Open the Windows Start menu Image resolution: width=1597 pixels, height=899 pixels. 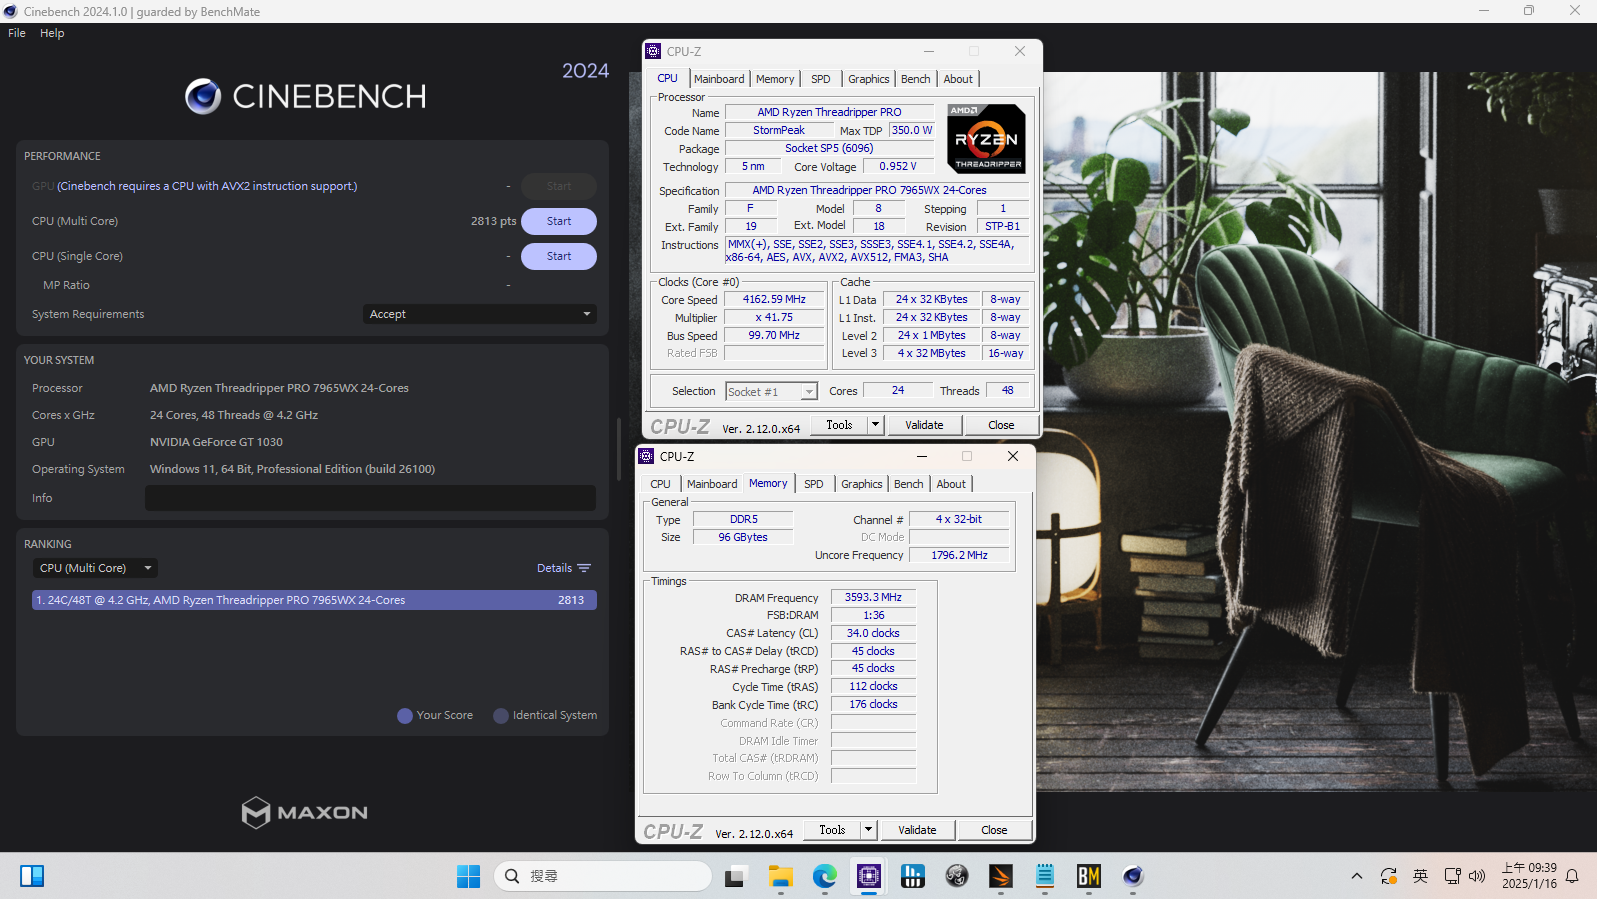tap(468, 876)
